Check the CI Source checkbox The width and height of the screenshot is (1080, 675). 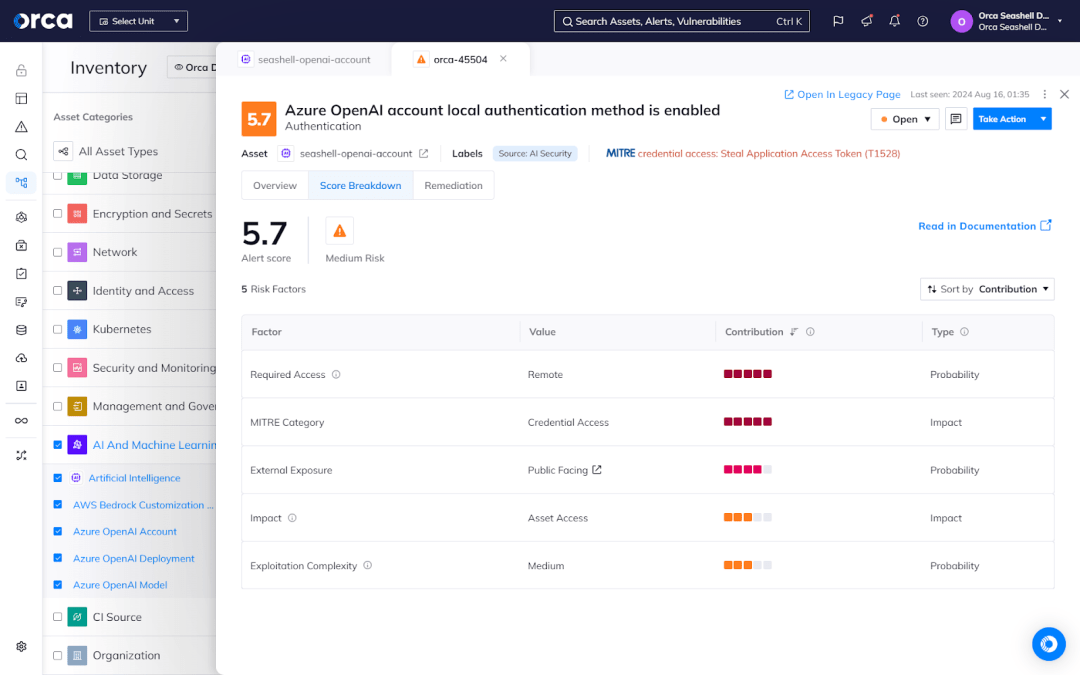(x=58, y=617)
